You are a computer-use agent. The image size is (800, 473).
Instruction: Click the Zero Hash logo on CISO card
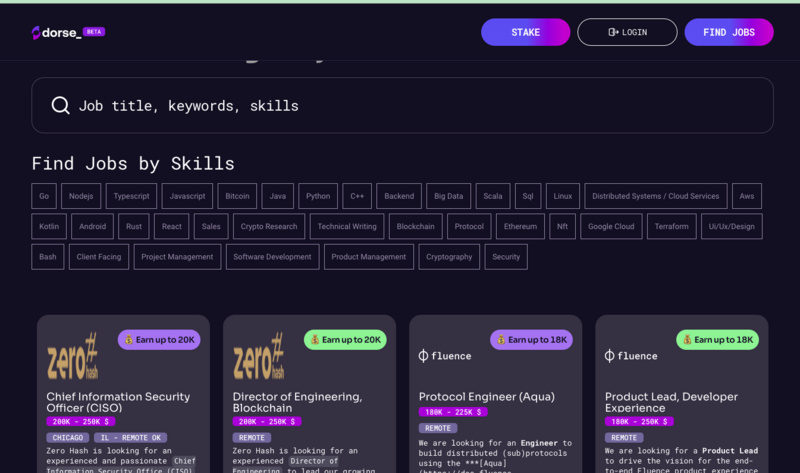point(72,356)
